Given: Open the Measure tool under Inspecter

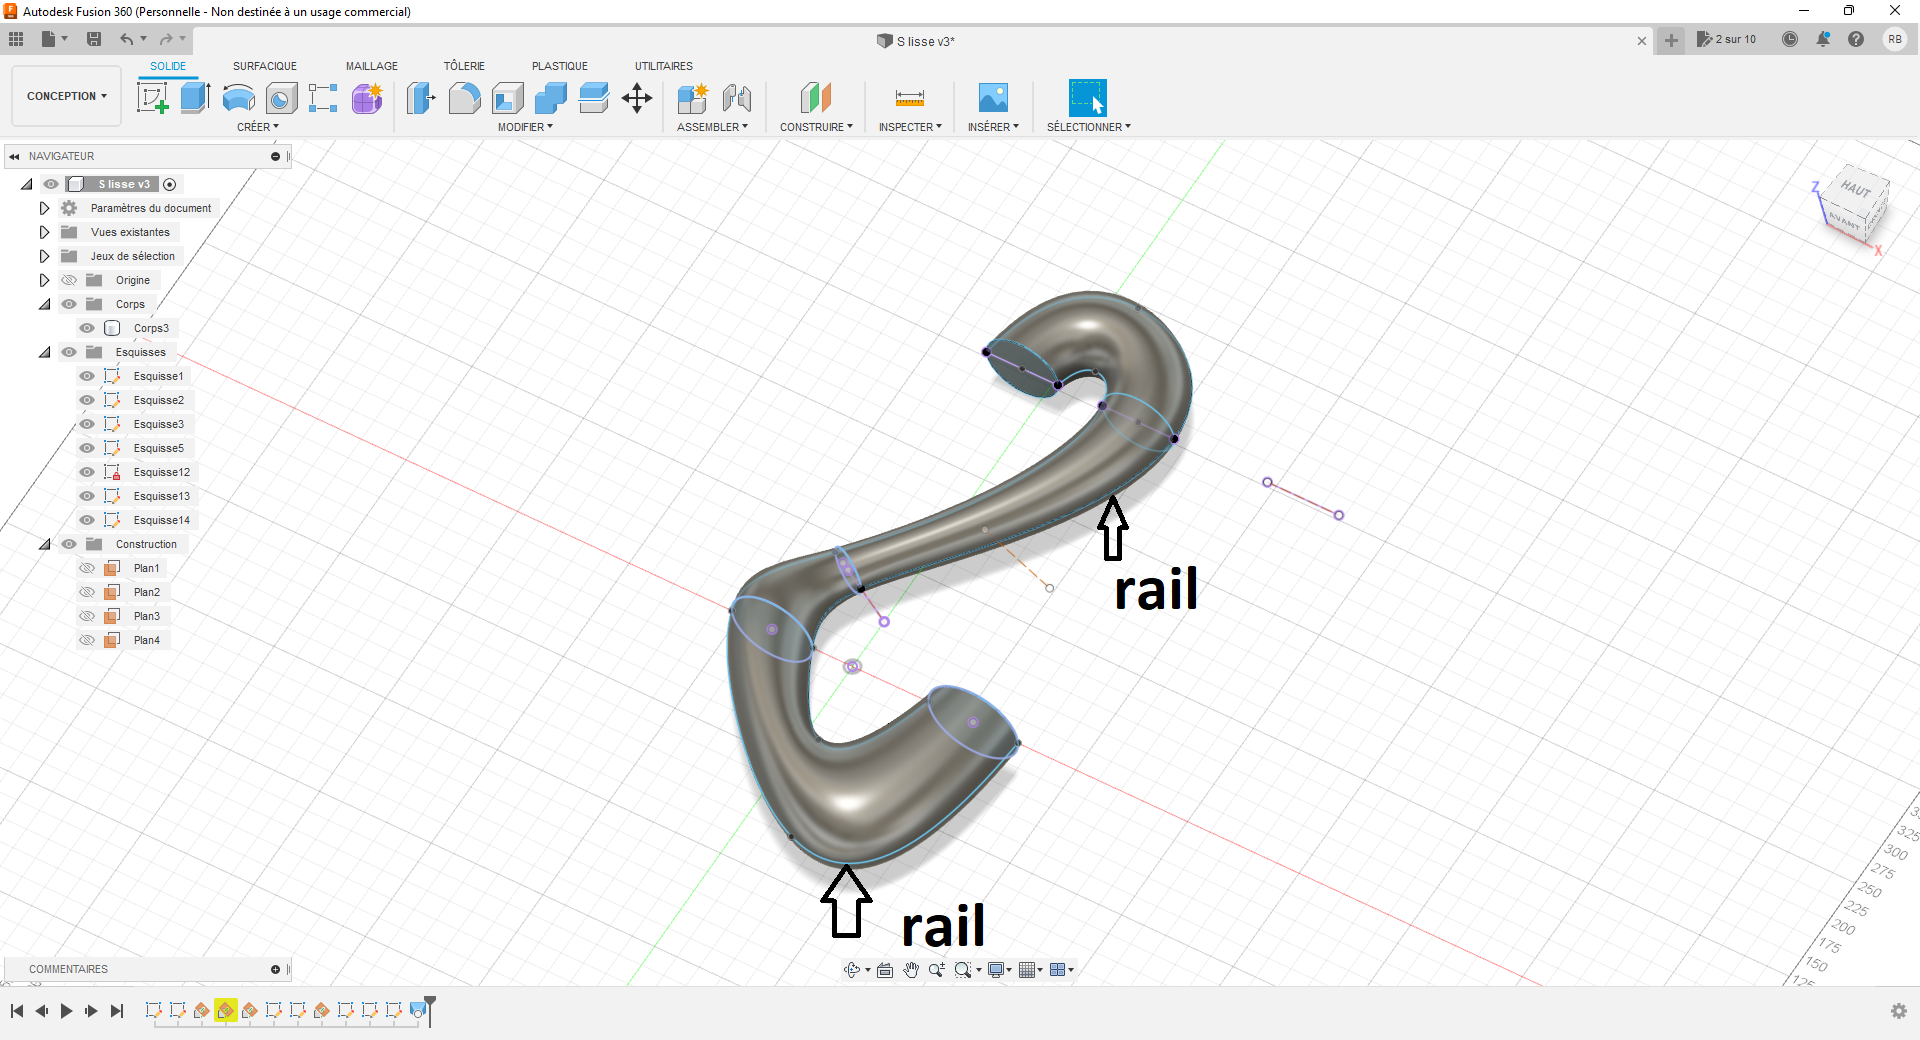Looking at the screenshot, I should (910, 98).
